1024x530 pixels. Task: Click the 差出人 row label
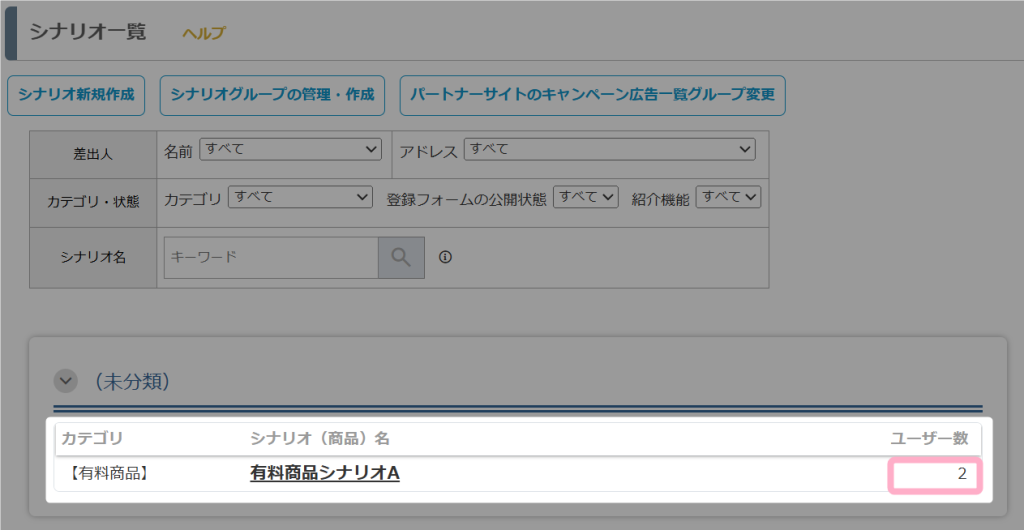pos(93,155)
